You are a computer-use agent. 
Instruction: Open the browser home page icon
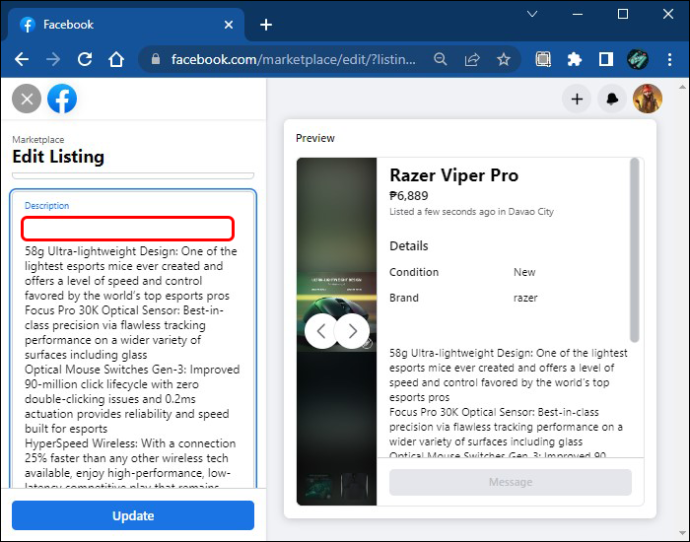[x=116, y=59]
